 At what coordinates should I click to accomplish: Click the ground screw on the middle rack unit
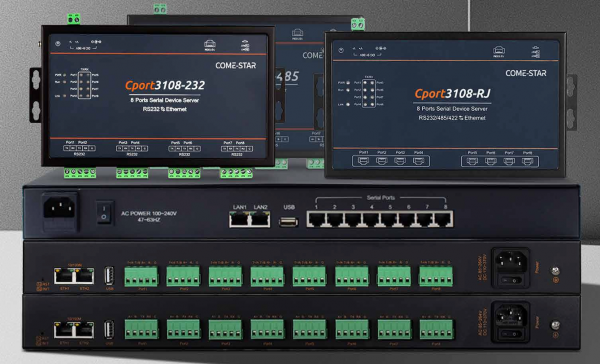(555, 271)
